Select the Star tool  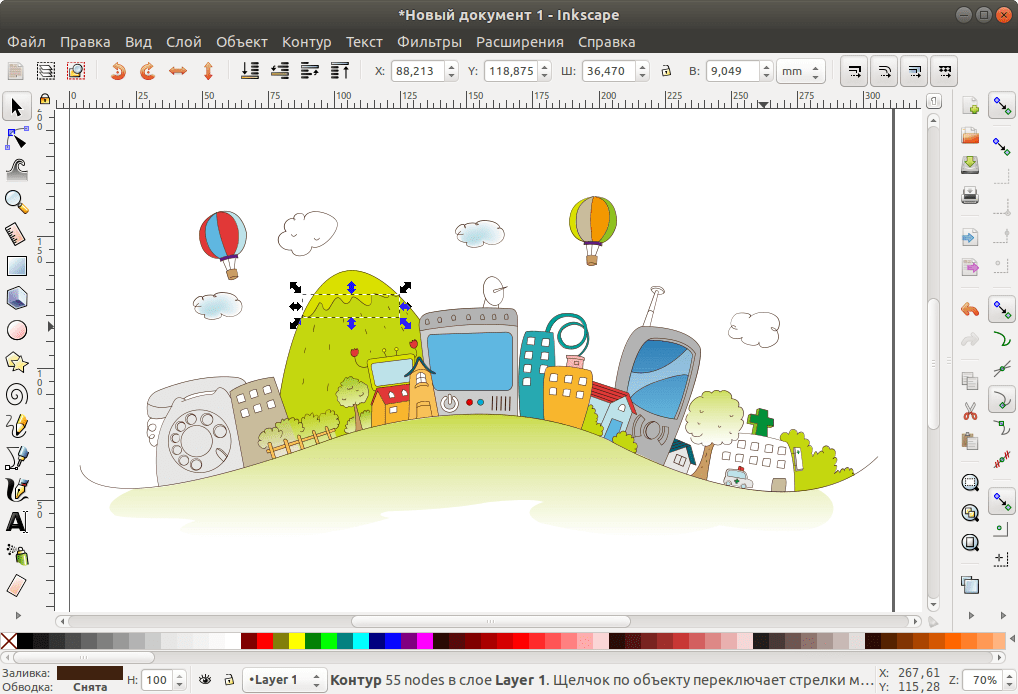click(x=17, y=360)
